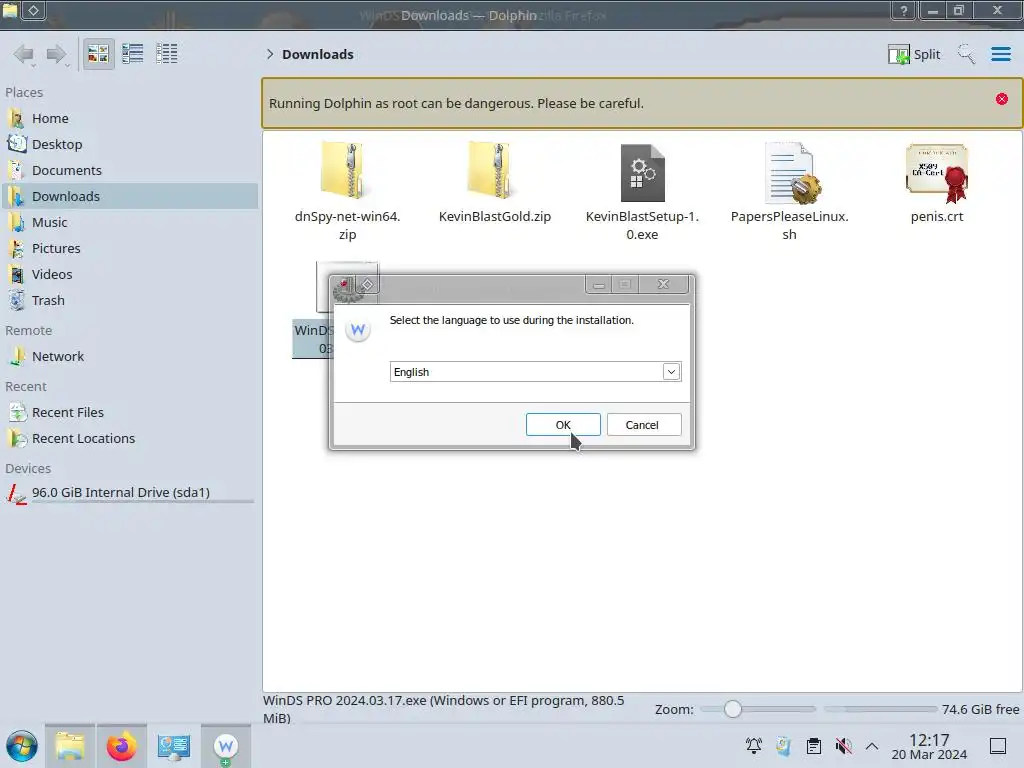Image resolution: width=1024 pixels, height=768 pixels.
Task: Click the installer dialog's titlebar pin icon
Action: pos(368,285)
